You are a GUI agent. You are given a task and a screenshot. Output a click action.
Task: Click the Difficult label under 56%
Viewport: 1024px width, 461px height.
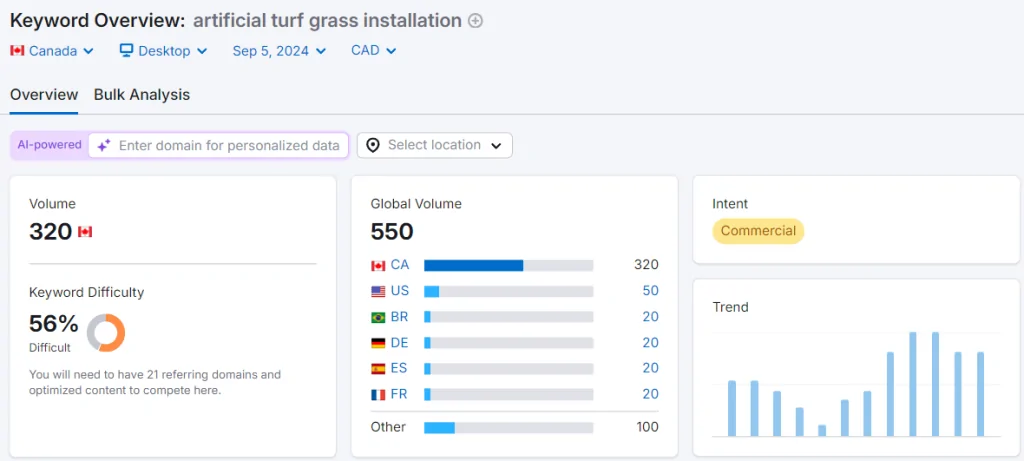tap(50, 348)
